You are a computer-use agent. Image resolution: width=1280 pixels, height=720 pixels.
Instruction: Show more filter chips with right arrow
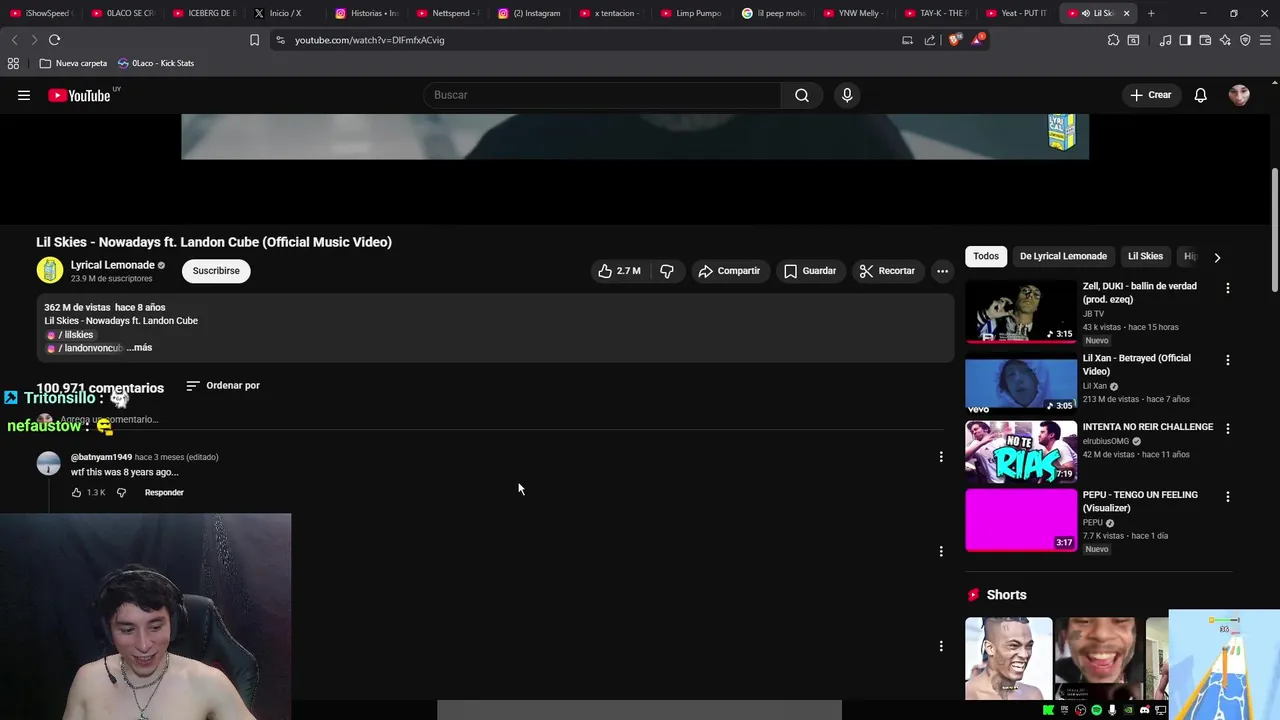[1217, 257]
